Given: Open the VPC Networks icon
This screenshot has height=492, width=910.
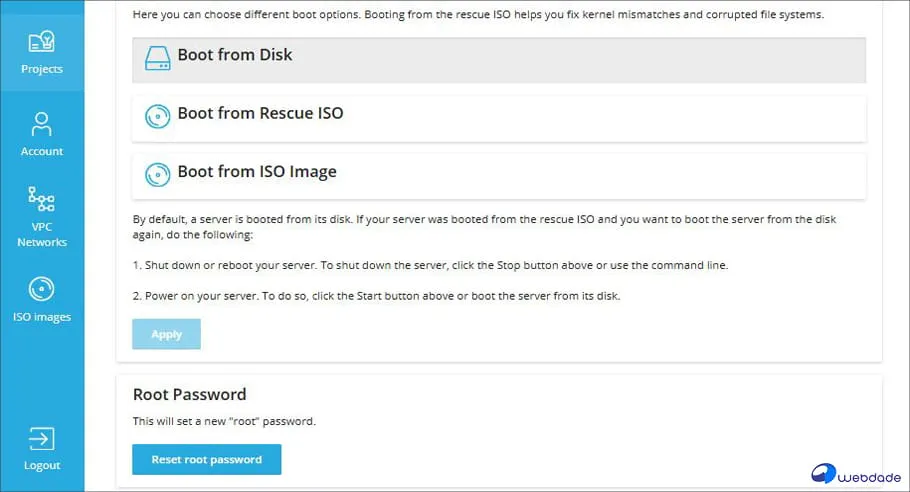Looking at the screenshot, I should pyautogui.click(x=42, y=199).
